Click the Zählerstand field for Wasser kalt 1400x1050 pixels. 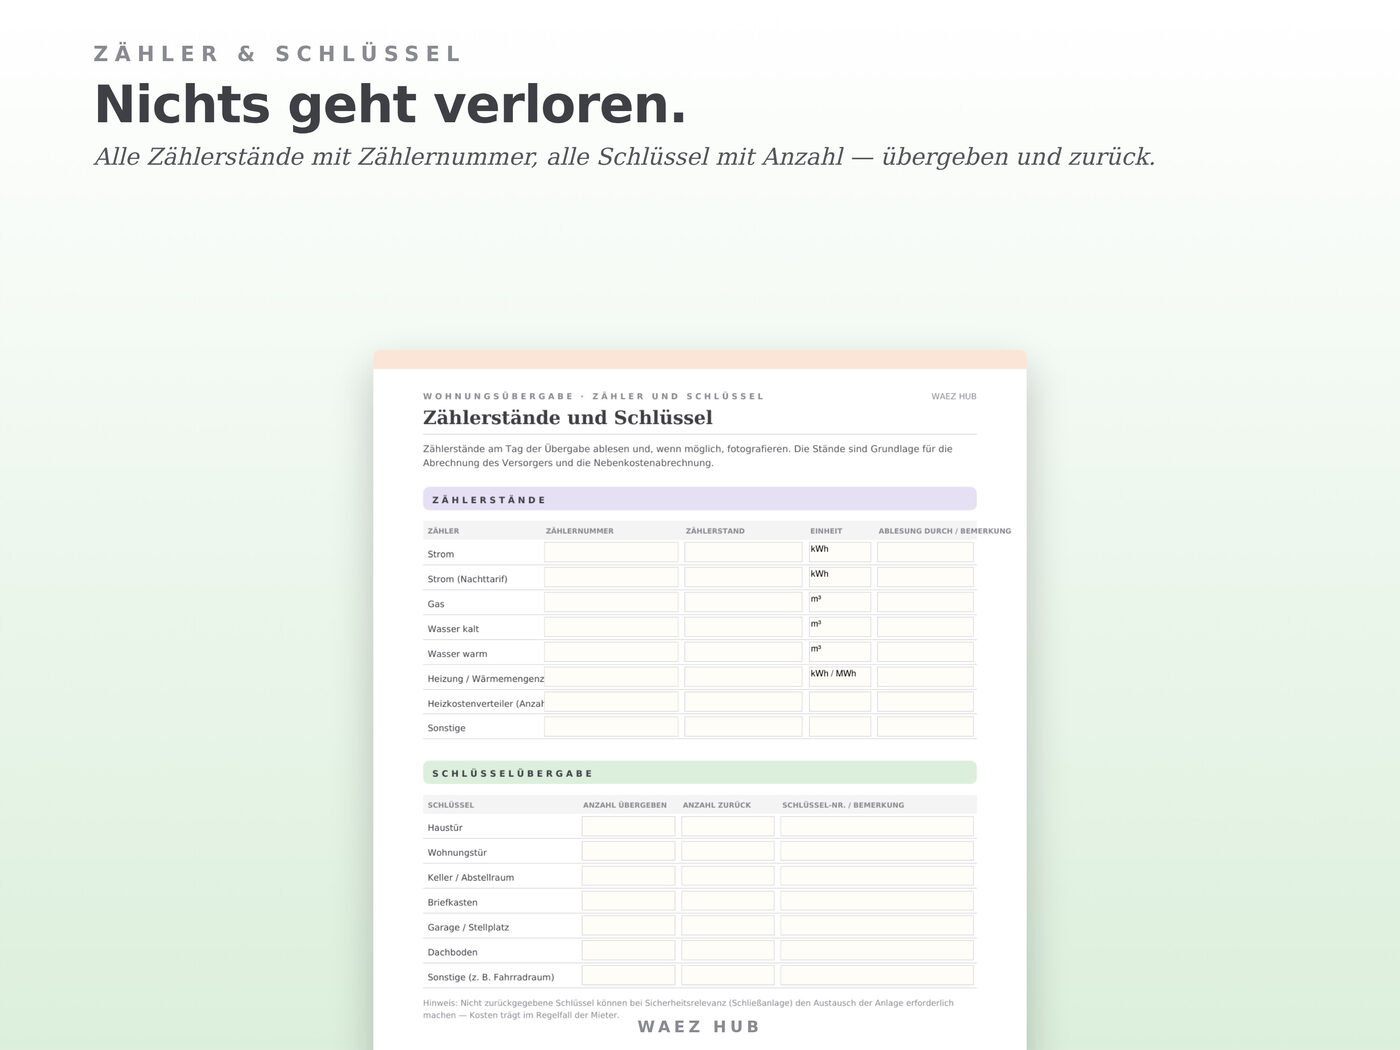click(x=743, y=627)
